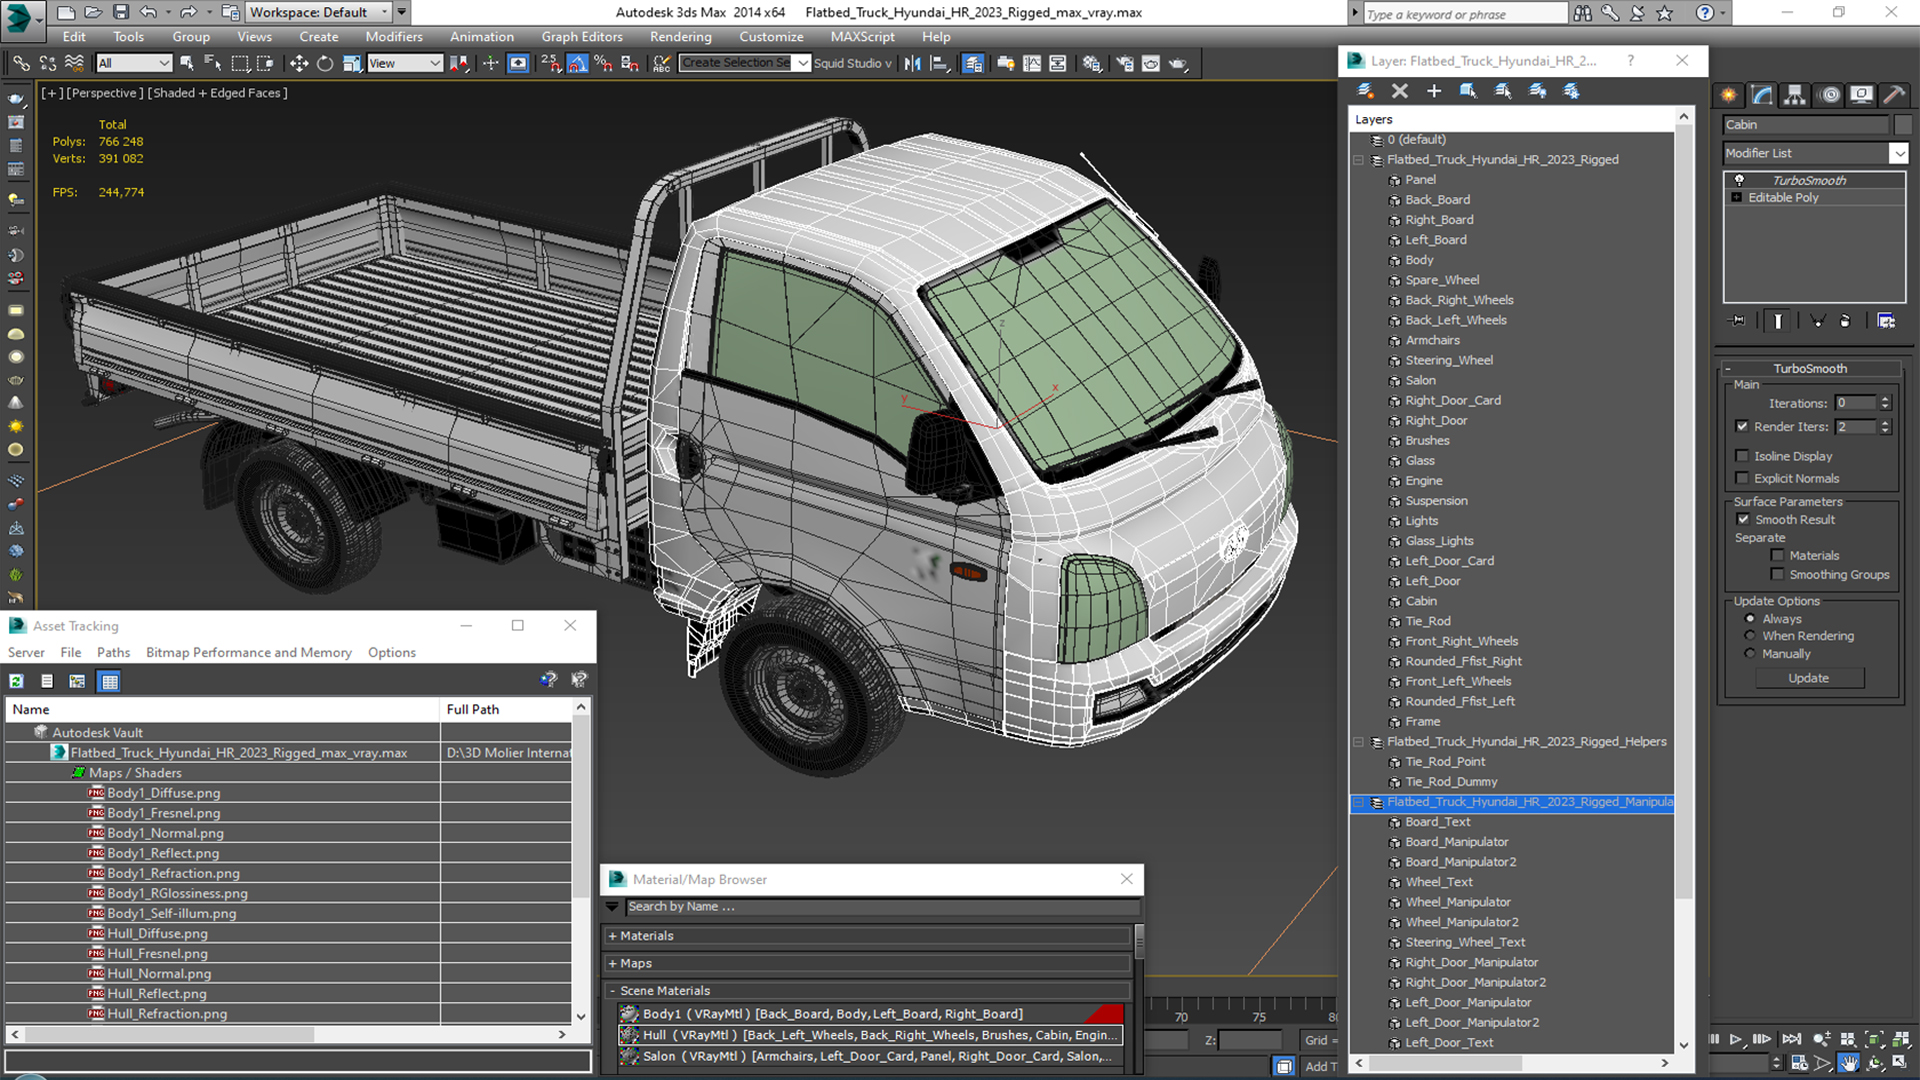Enable Separate by Materials checkbox
Viewport: 1920px width, 1080px height.
(x=1777, y=555)
